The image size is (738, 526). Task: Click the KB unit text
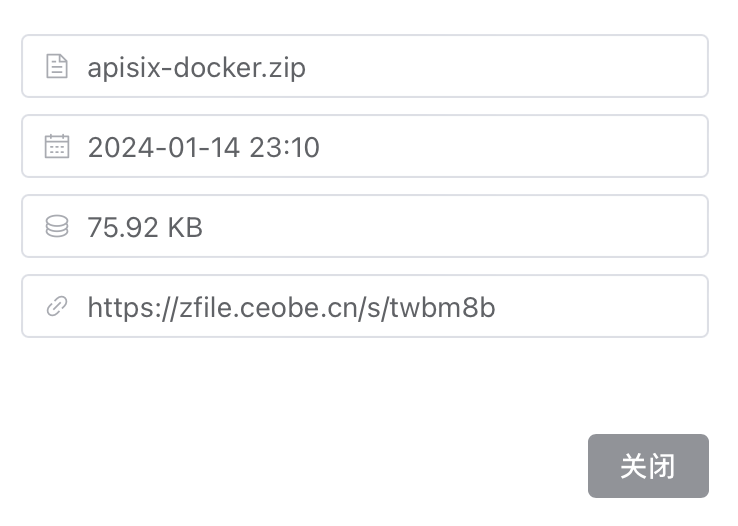[184, 228]
